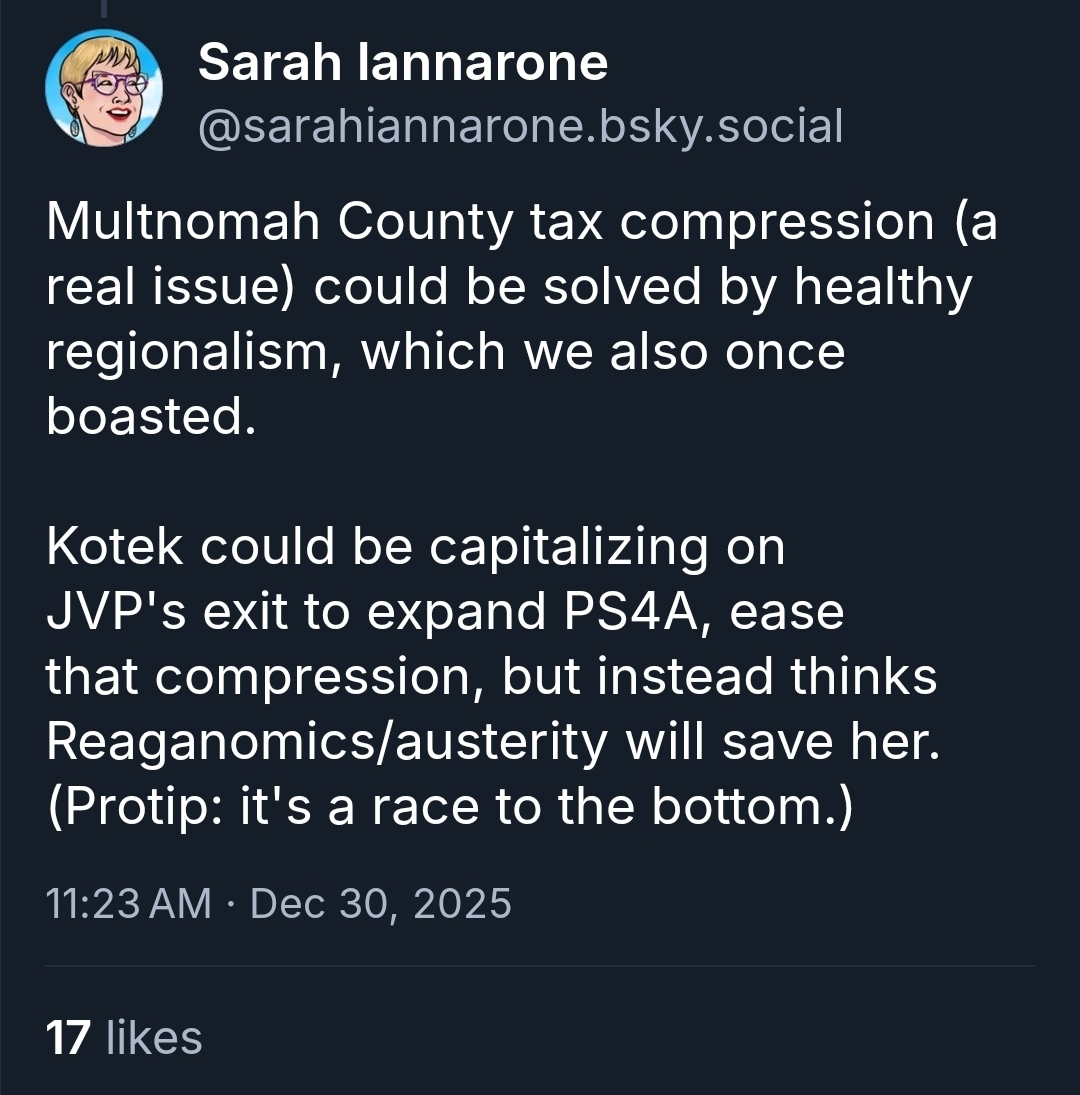Click the Sarah Iannarone display name
This screenshot has height=1095, width=1080.
pos(403,64)
